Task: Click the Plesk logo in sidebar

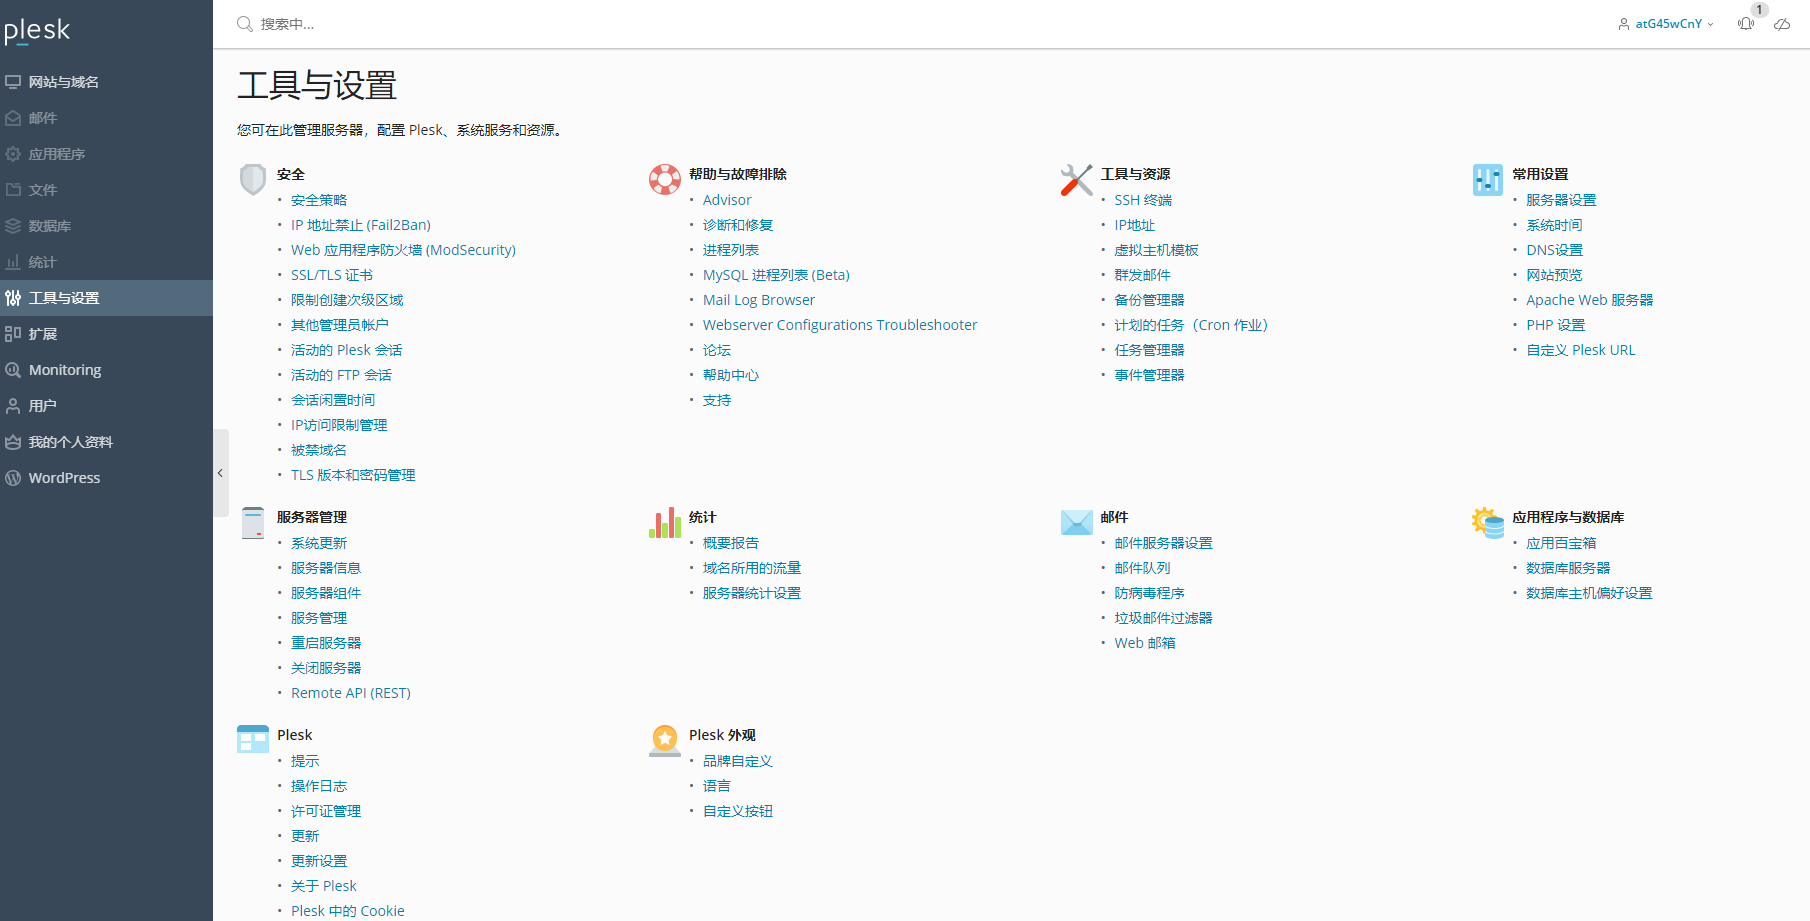Action: [37, 31]
